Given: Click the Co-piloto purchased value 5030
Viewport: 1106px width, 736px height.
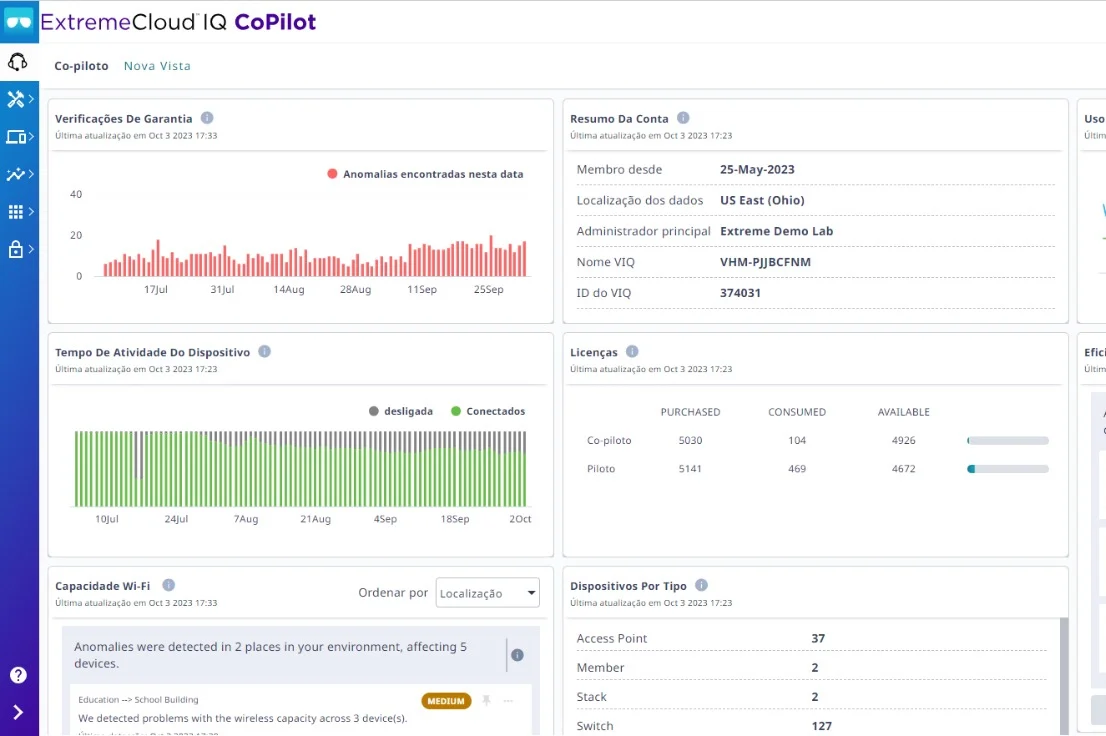Looking at the screenshot, I should click(x=691, y=440).
